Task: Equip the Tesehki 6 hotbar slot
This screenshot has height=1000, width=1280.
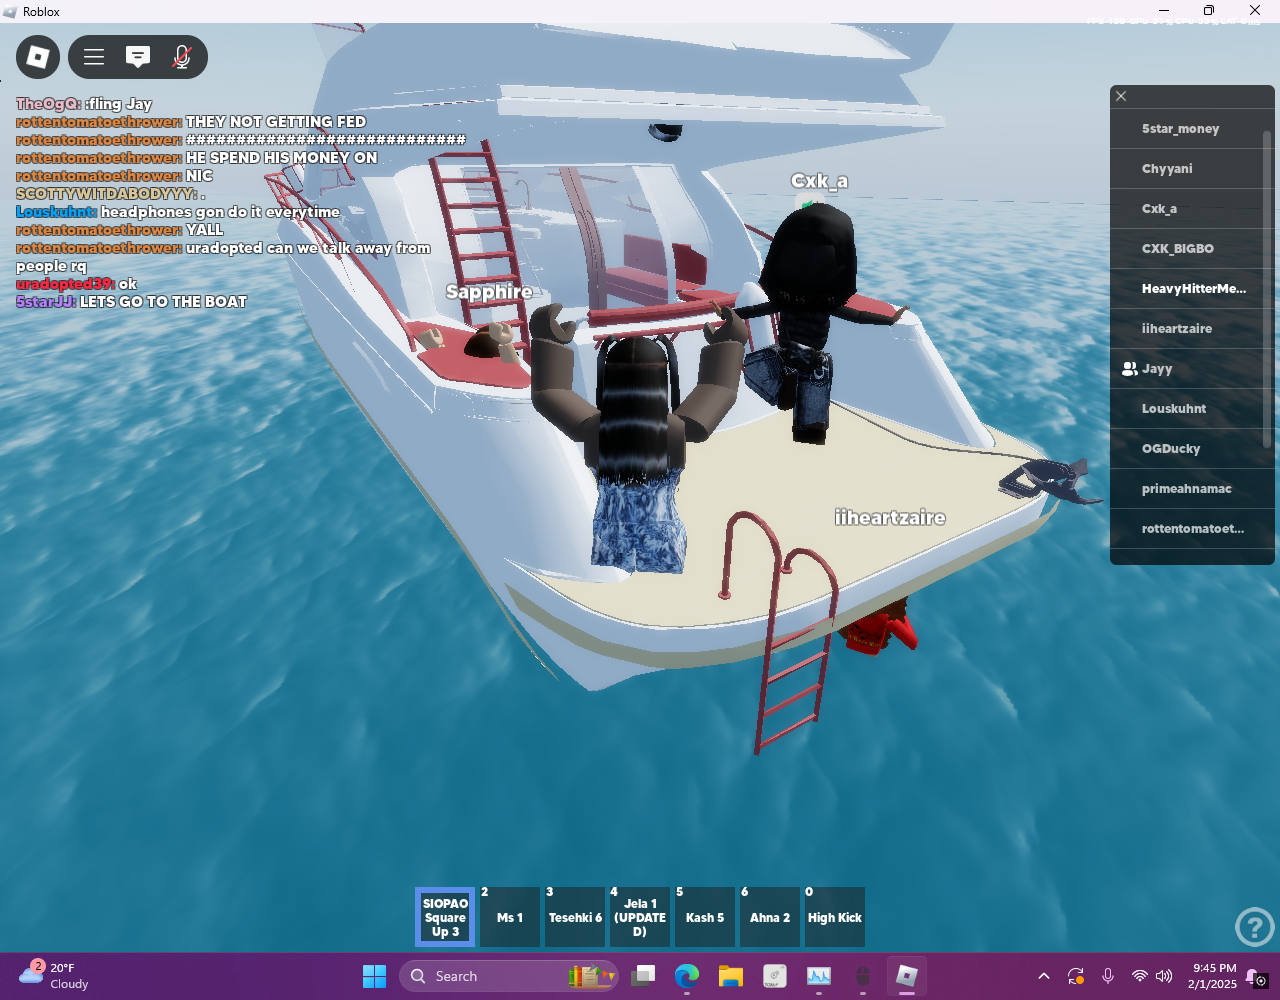Action: 575,917
